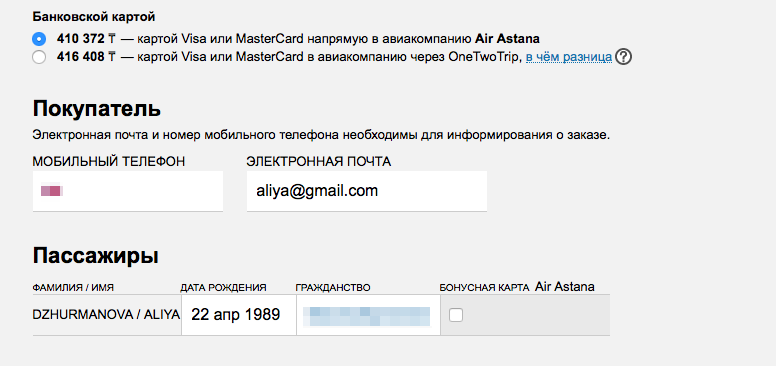Click the question mark help icon
This screenshot has height=366, width=776.
tap(624, 57)
